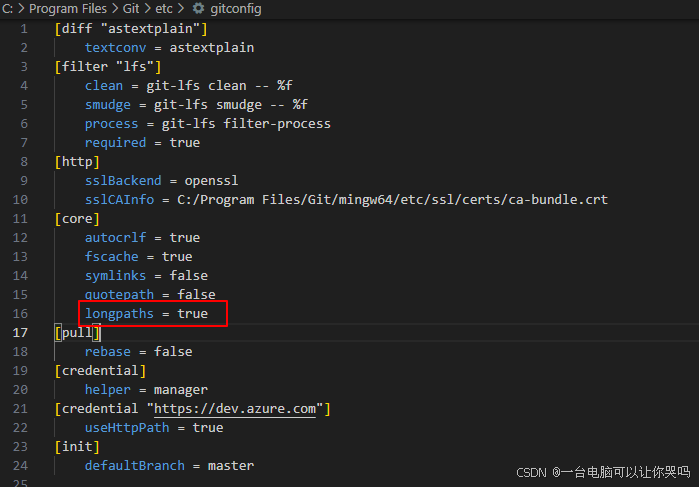Open the 'Git' breadcrumb segment

[131, 8]
